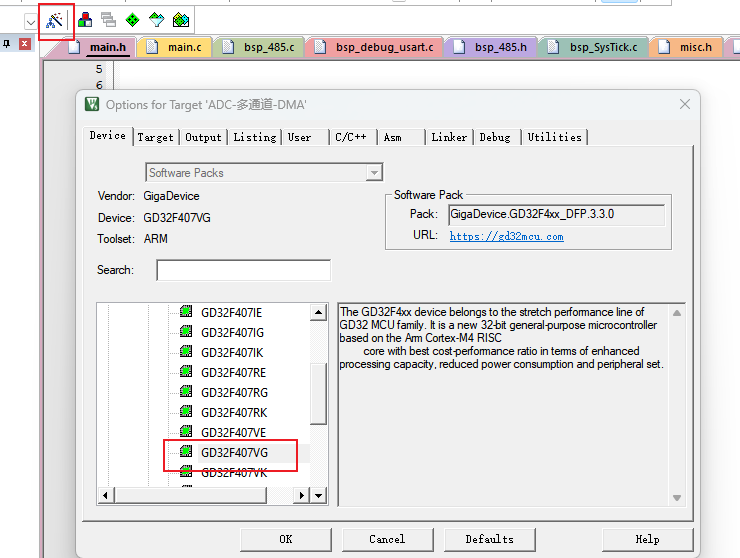Open the misc.h editor tab
Image resolution: width=740 pixels, height=558 pixels.
click(687, 47)
